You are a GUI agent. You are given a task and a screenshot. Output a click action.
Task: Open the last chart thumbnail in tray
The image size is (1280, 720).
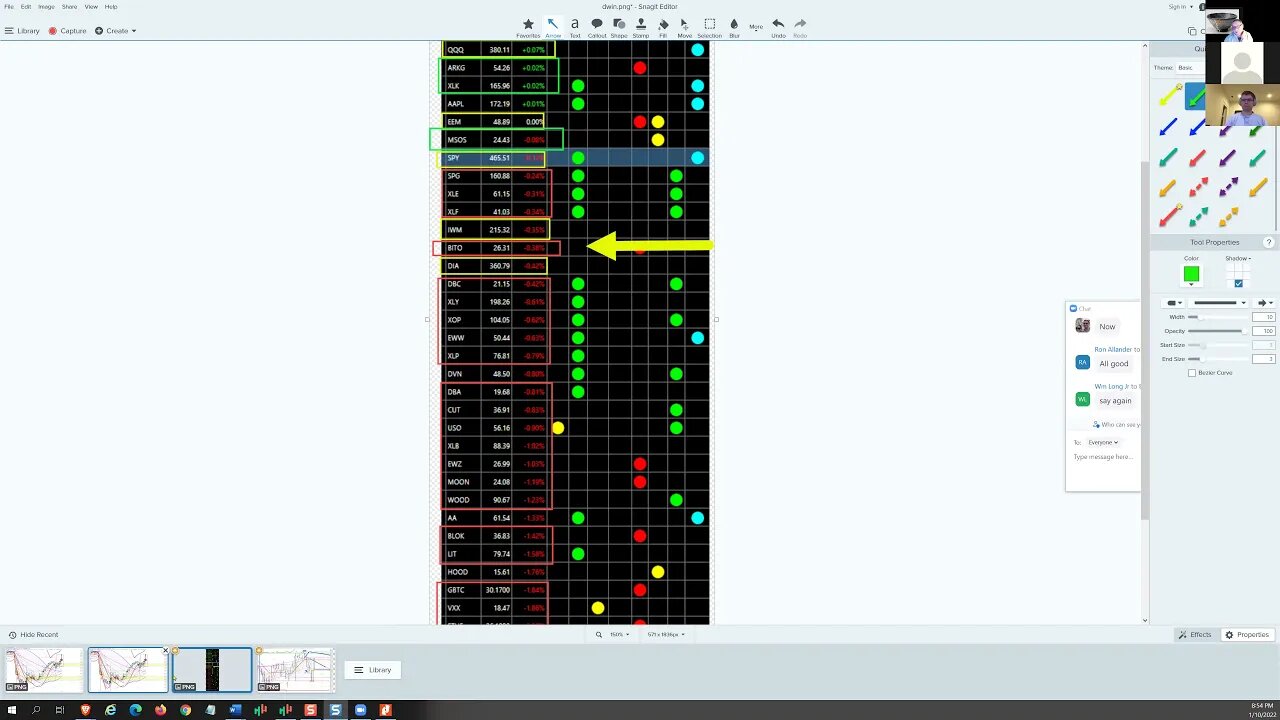295,670
